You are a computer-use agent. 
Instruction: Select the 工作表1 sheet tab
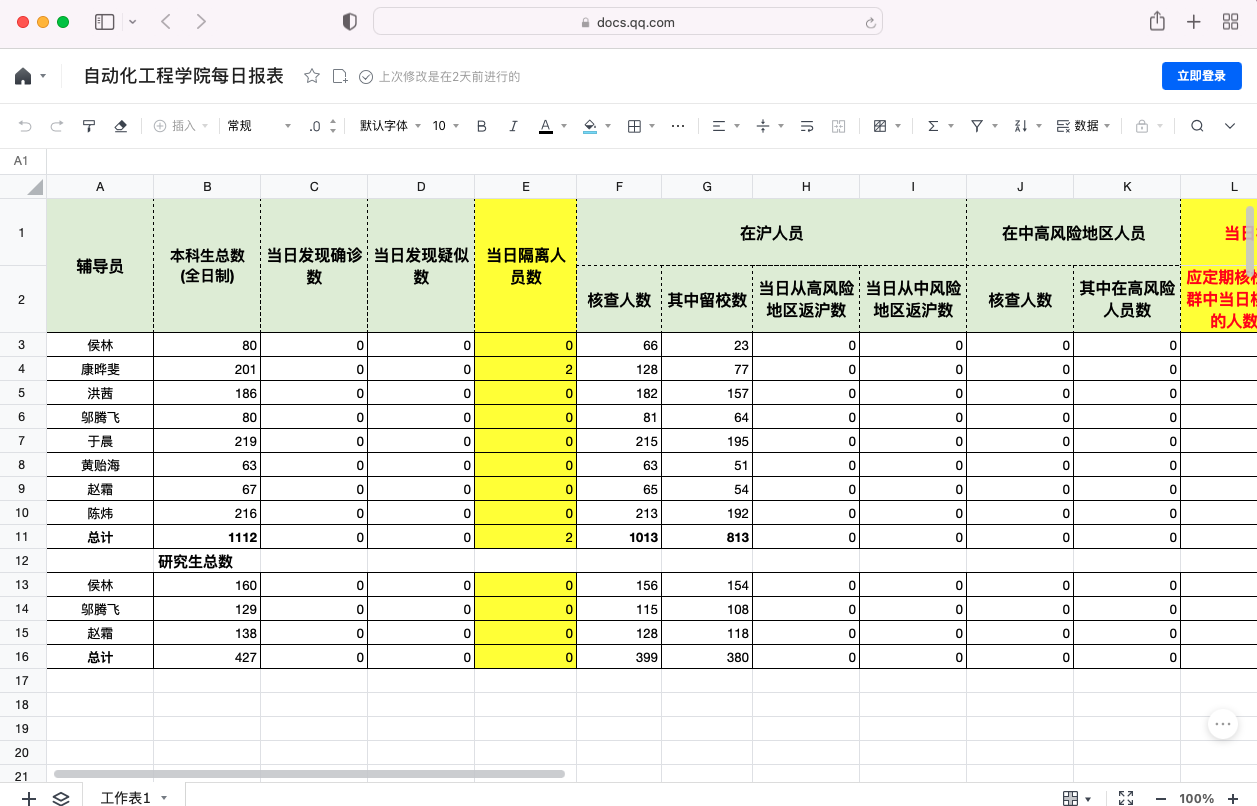[x=126, y=797]
